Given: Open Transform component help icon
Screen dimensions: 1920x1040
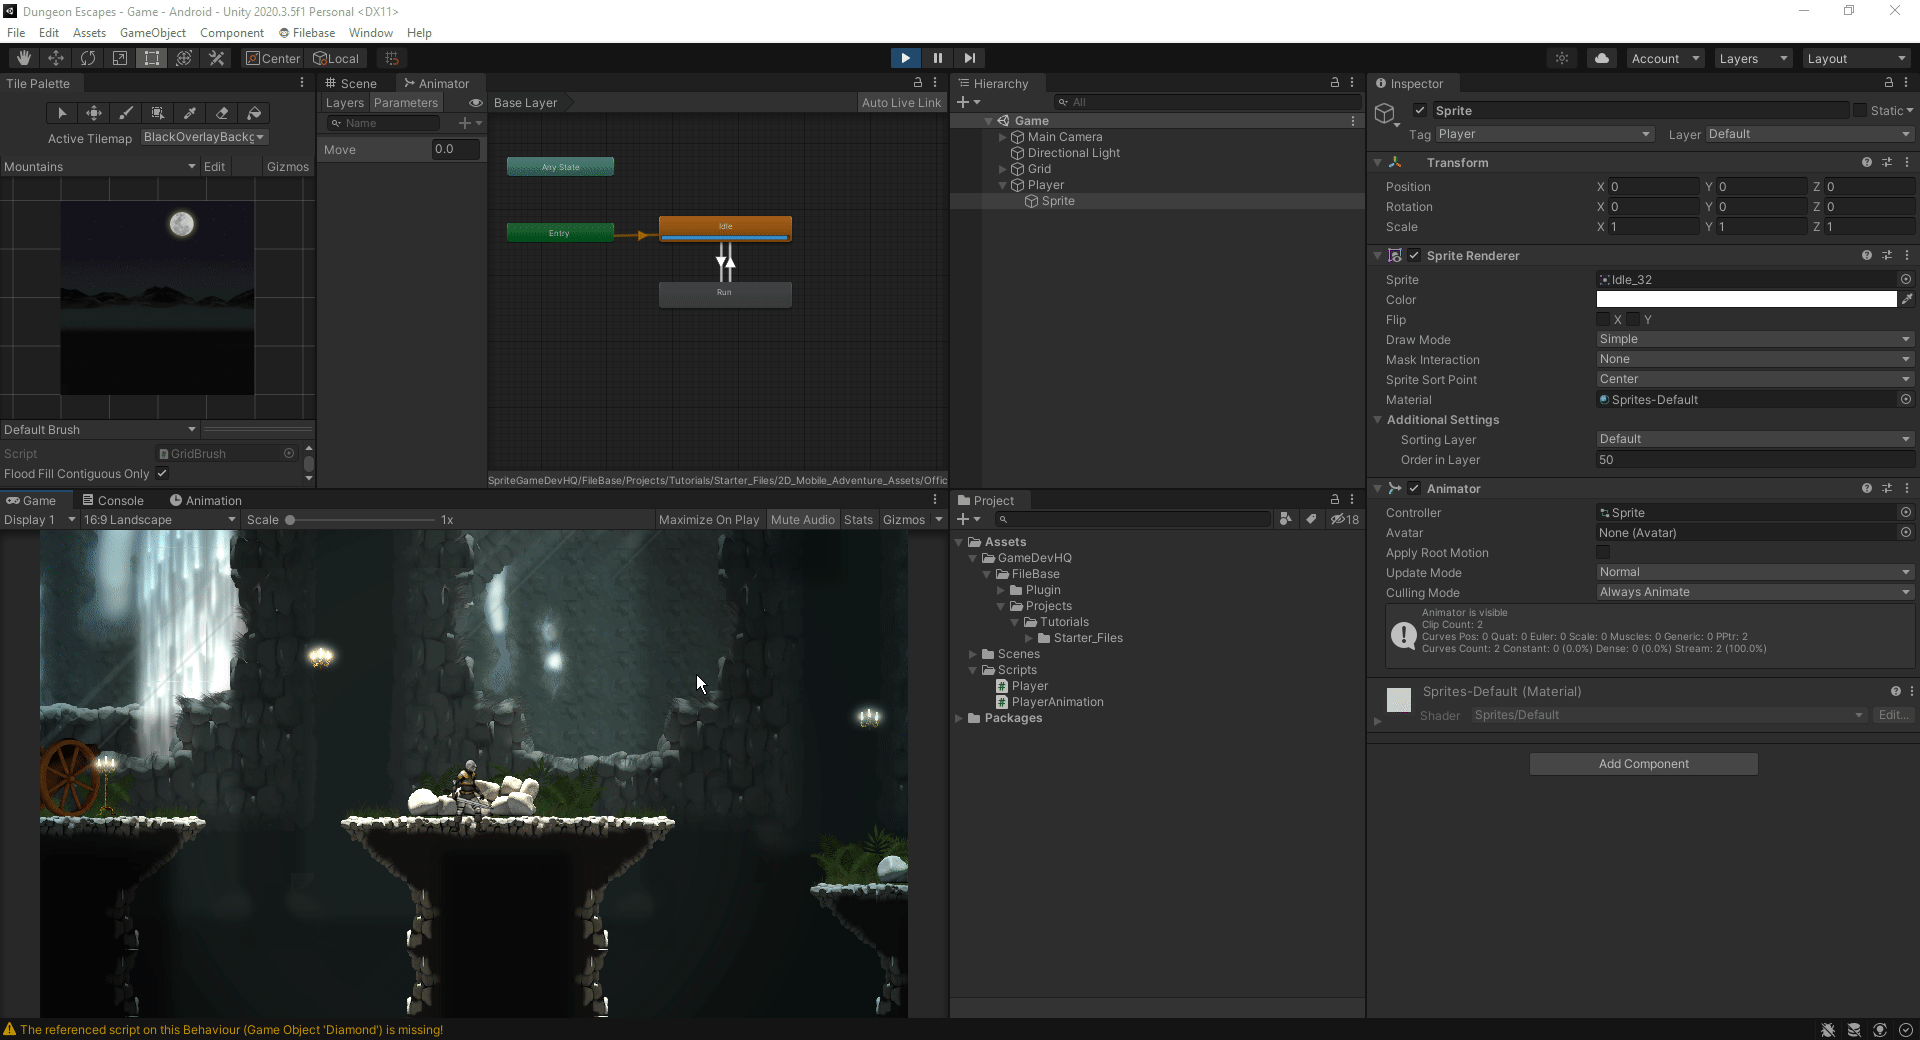Looking at the screenshot, I should [1867, 162].
